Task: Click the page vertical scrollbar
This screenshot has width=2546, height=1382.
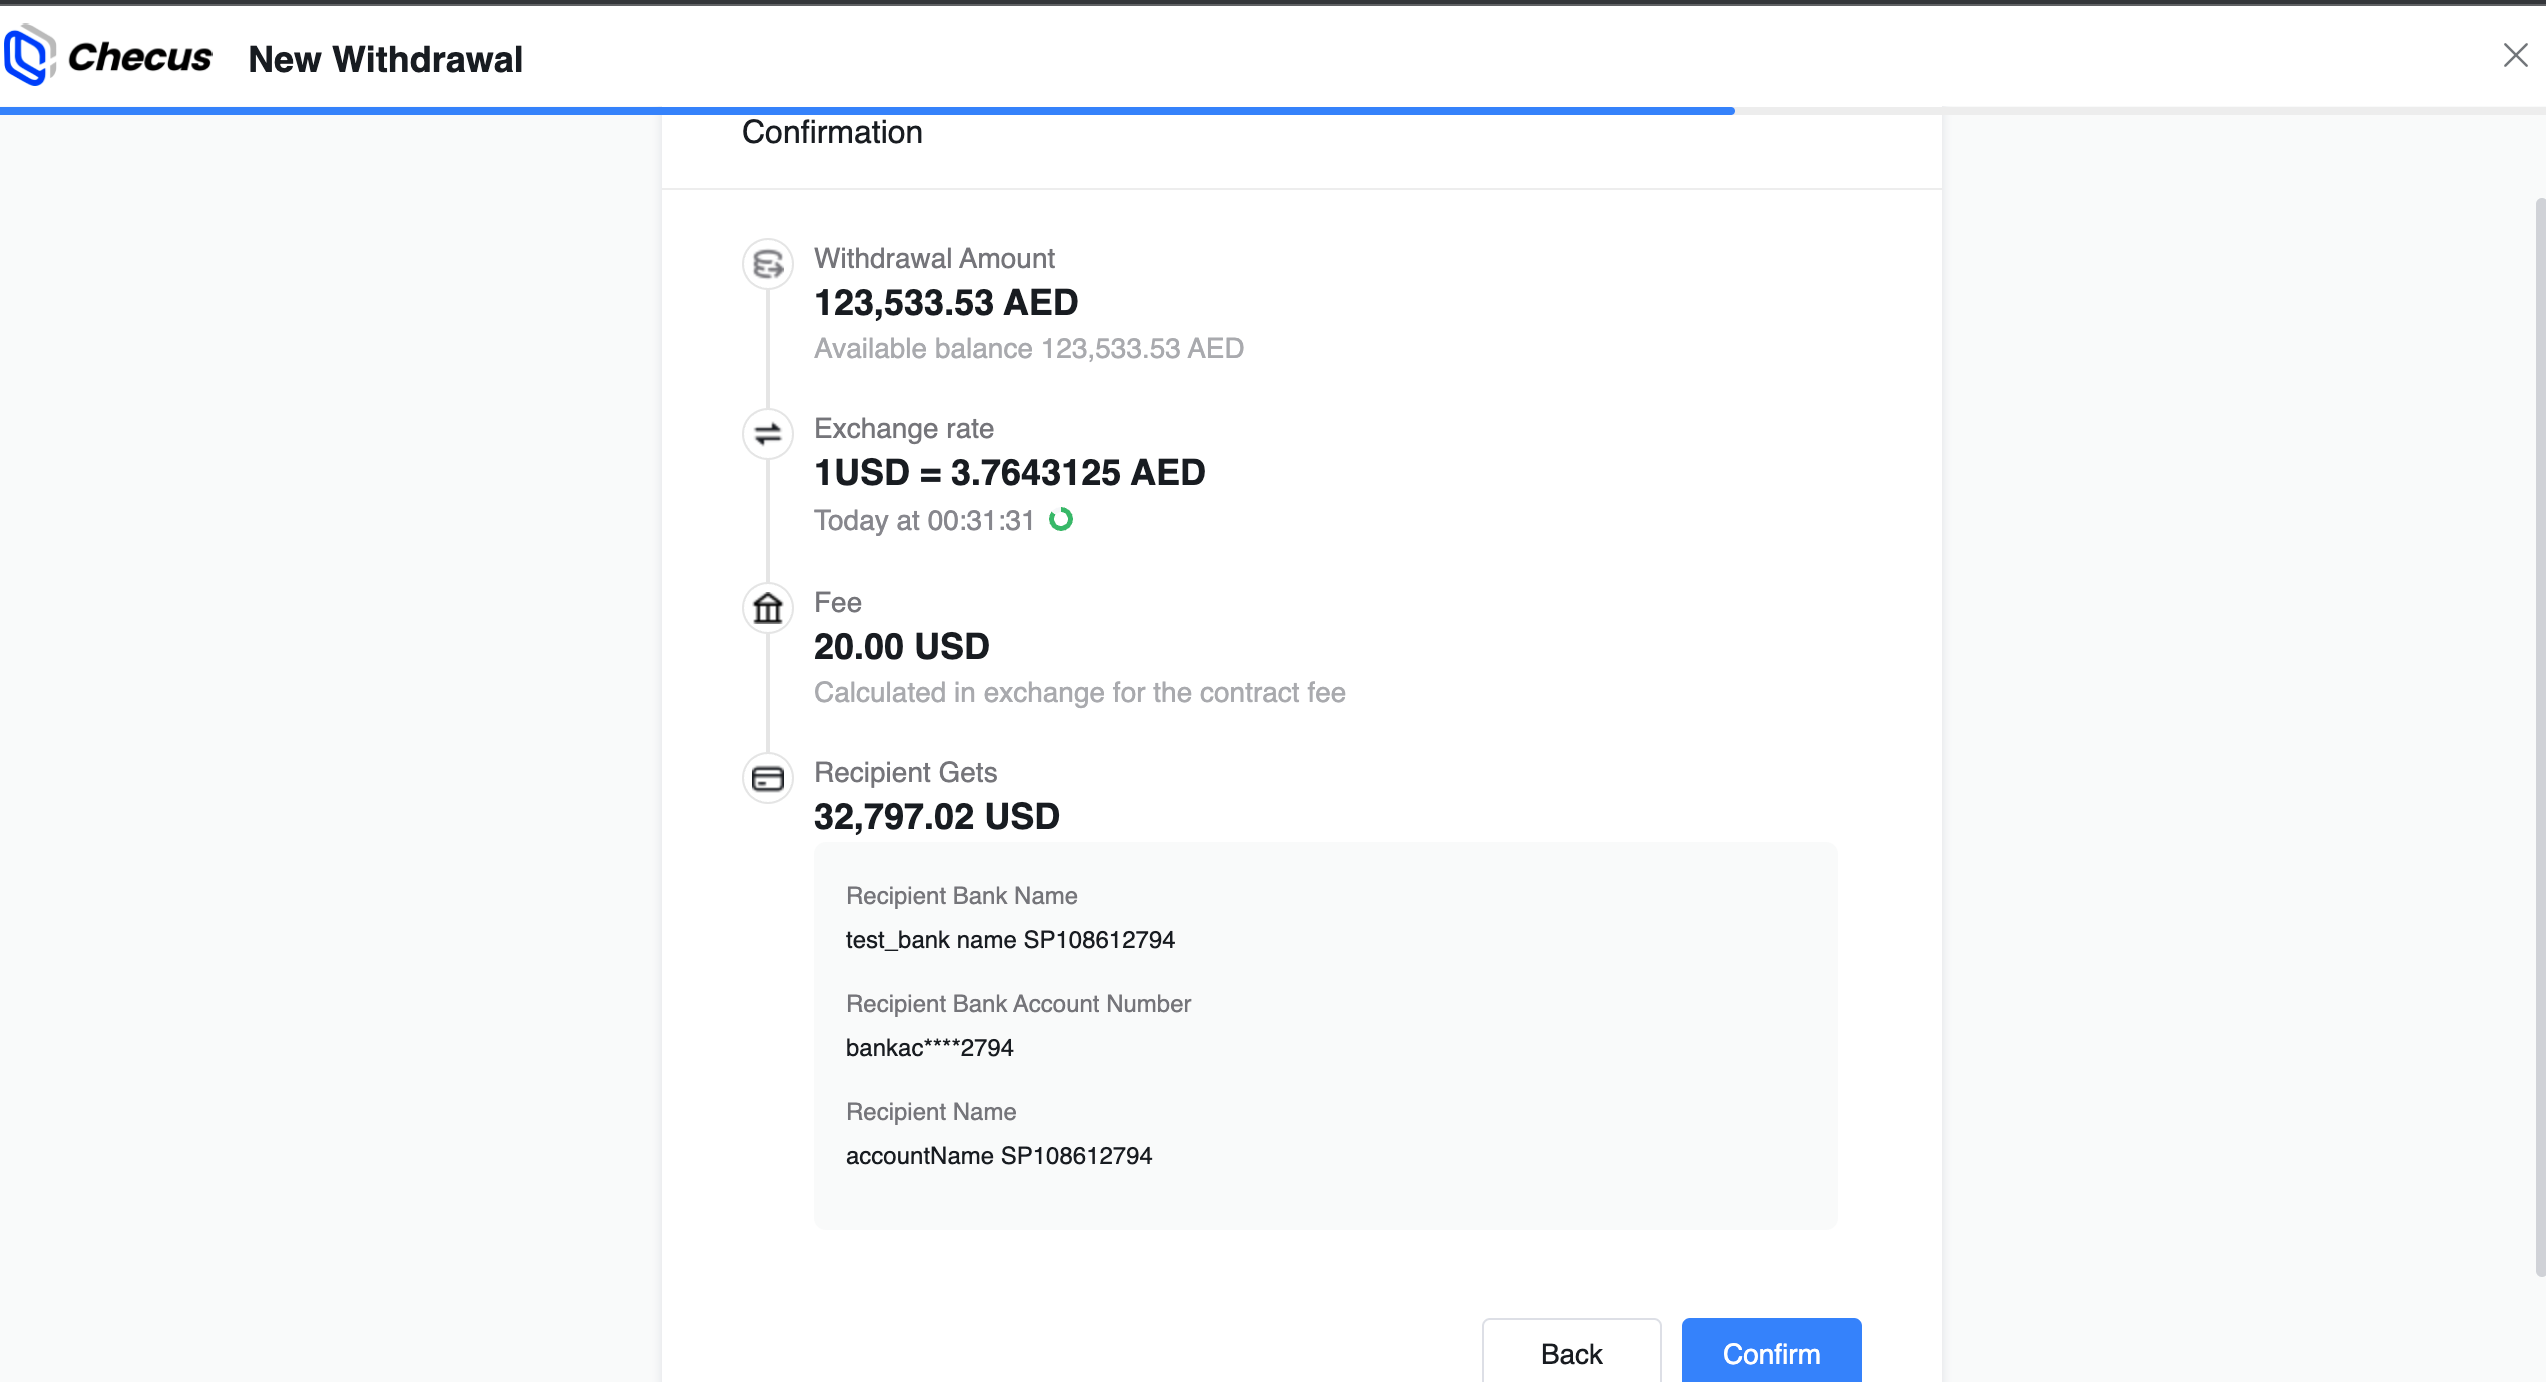Action: 2539,738
